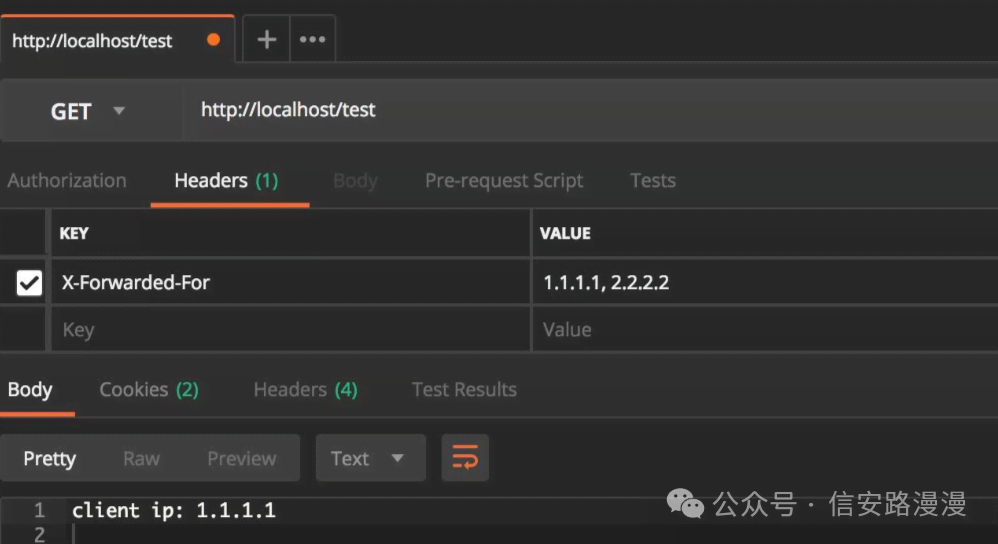Toggle line wrap in response body
The width and height of the screenshot is (998, 544).
(x=465, y=457)
